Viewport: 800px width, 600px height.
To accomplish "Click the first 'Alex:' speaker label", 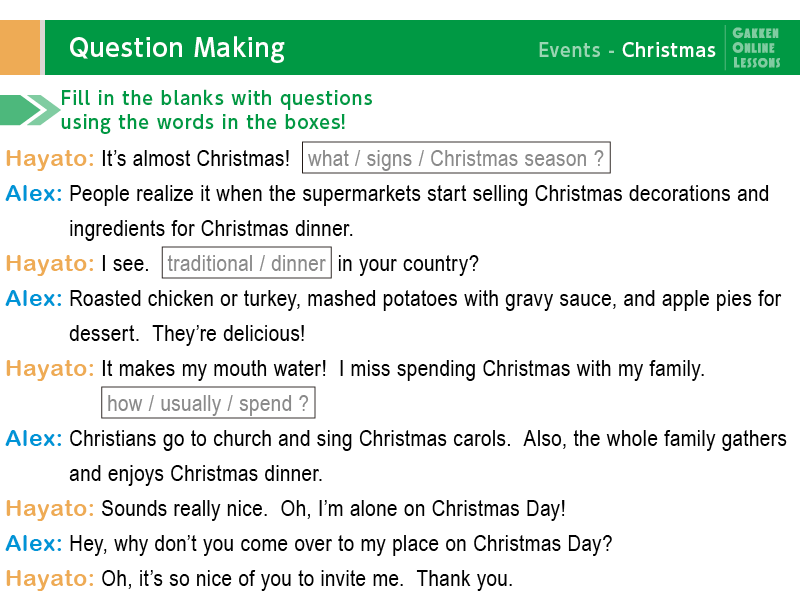I will point(34,194).
